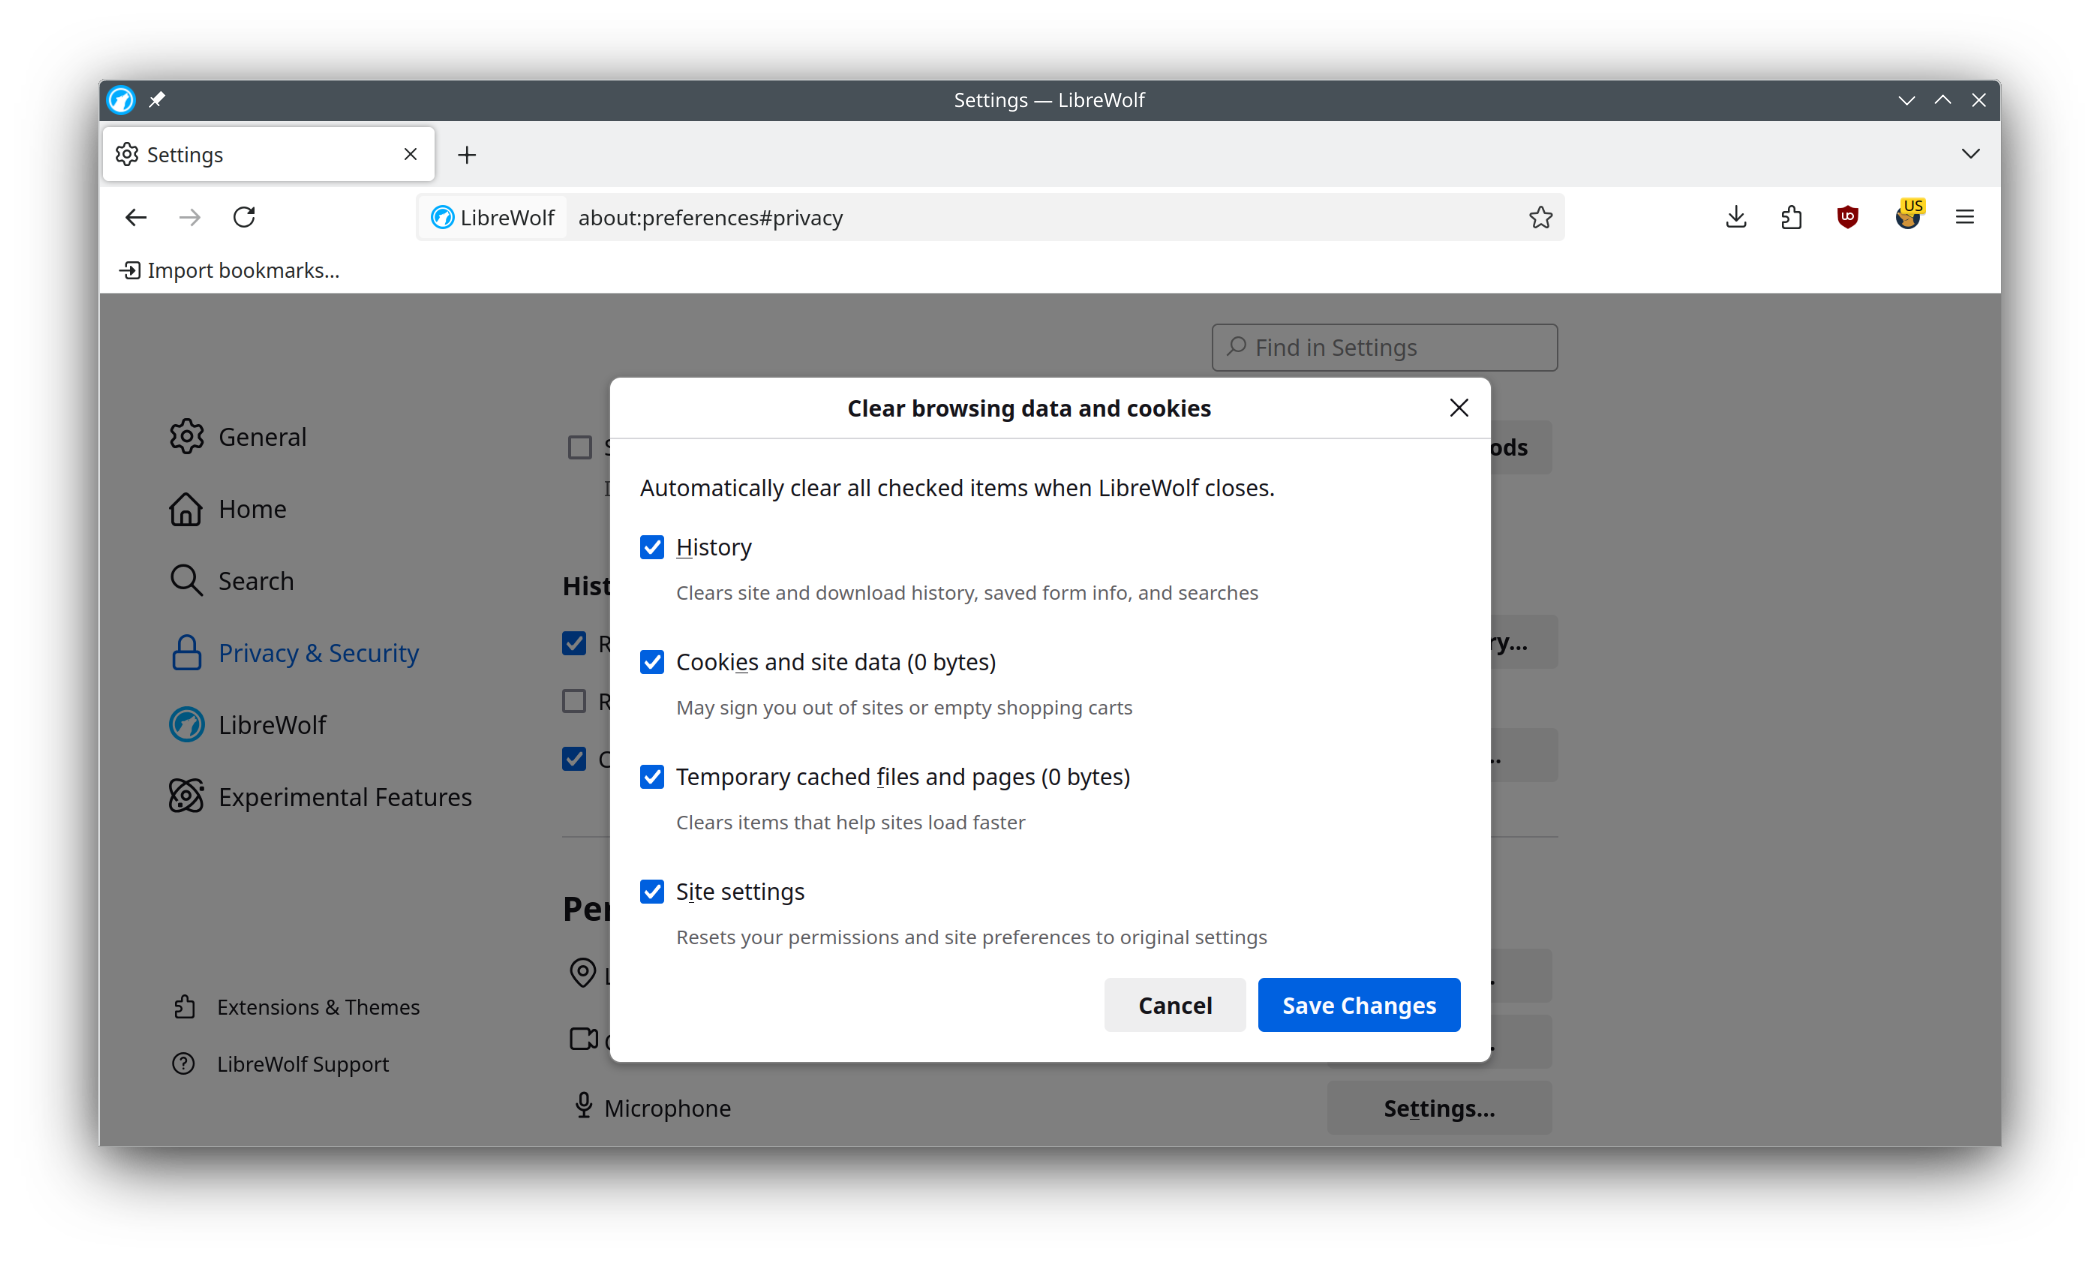This screenshot has height=1263, width=2099.
Task: Open the Home settings category
Action: (x=252, y=509)
